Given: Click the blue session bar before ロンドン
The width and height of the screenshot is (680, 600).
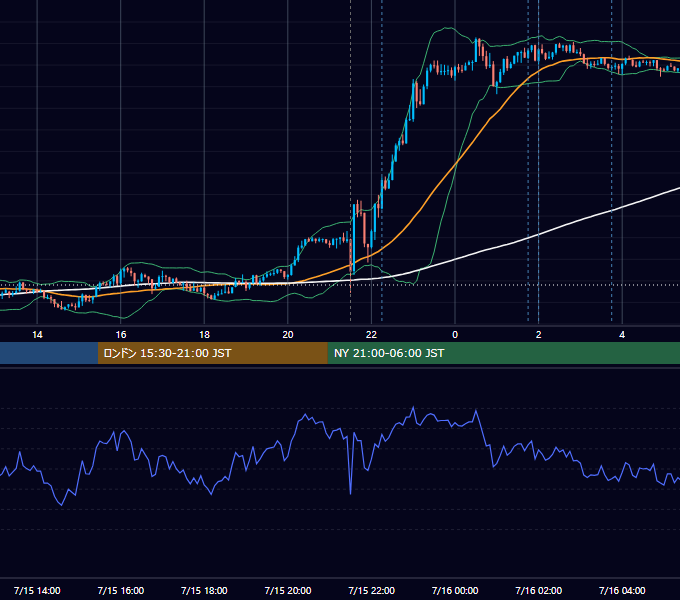Looking at the screenshot, I should pos(49,353).
